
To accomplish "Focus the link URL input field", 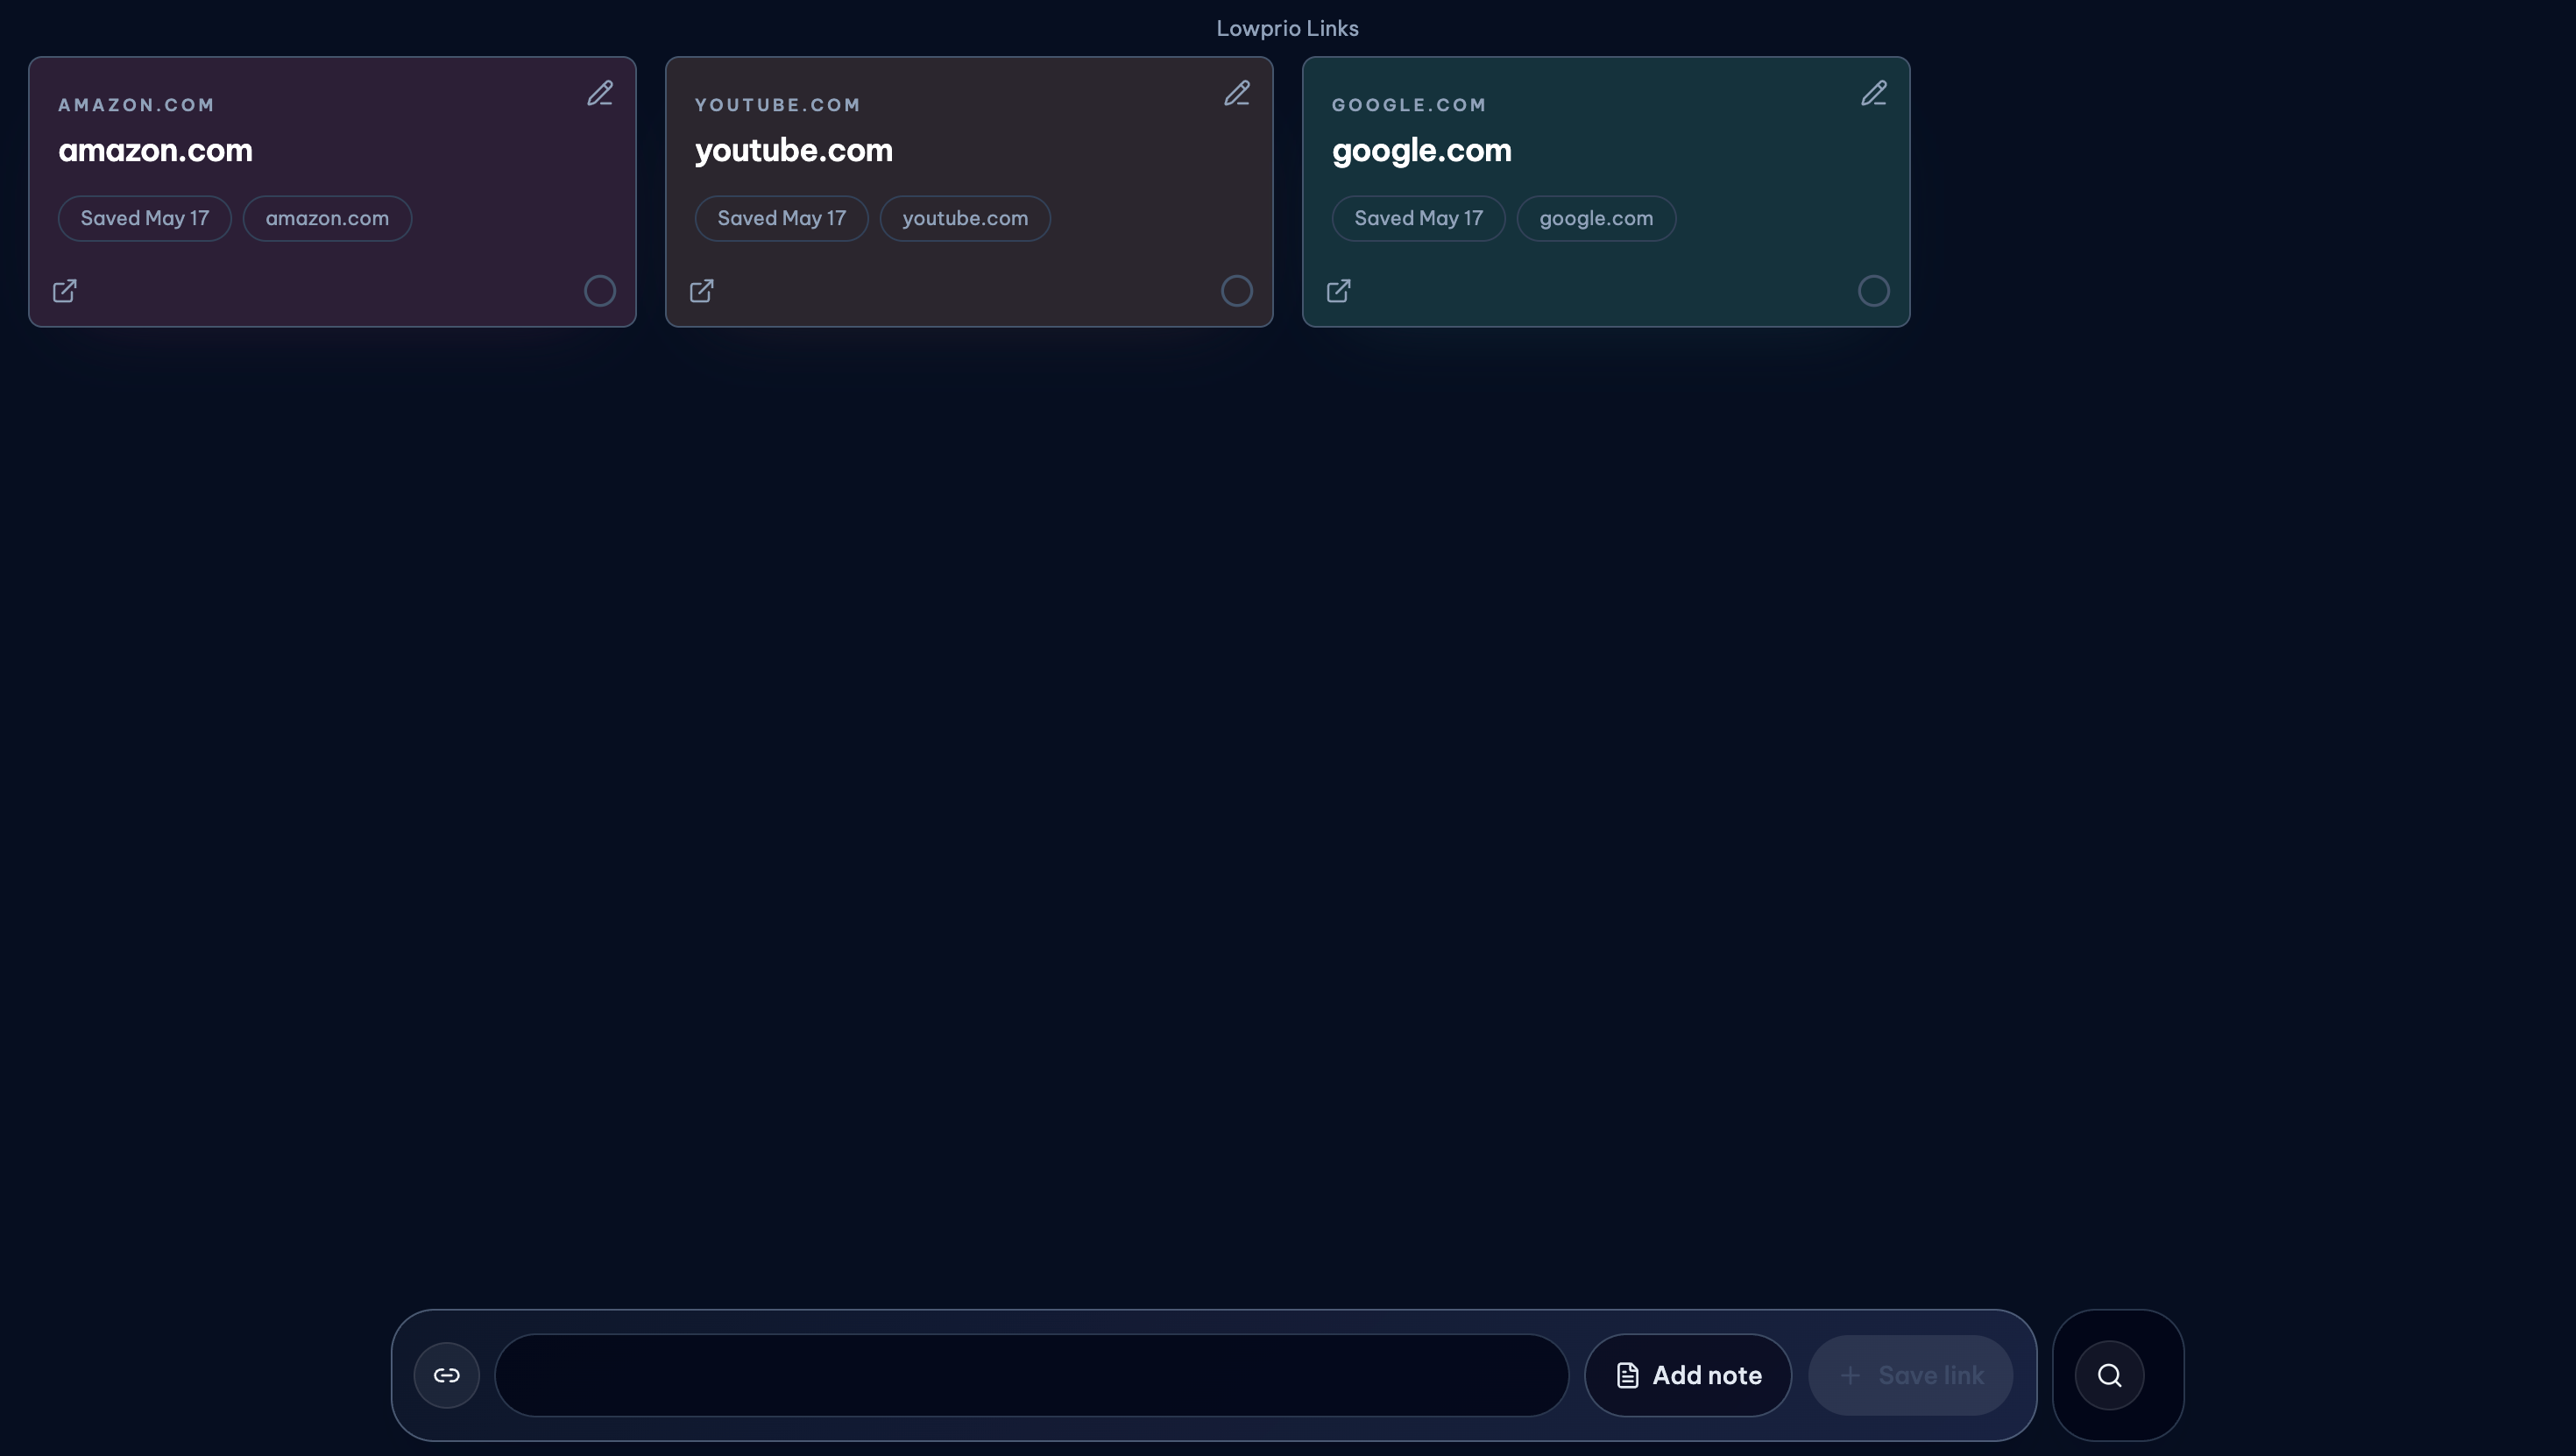I will pos(1032,1375).
